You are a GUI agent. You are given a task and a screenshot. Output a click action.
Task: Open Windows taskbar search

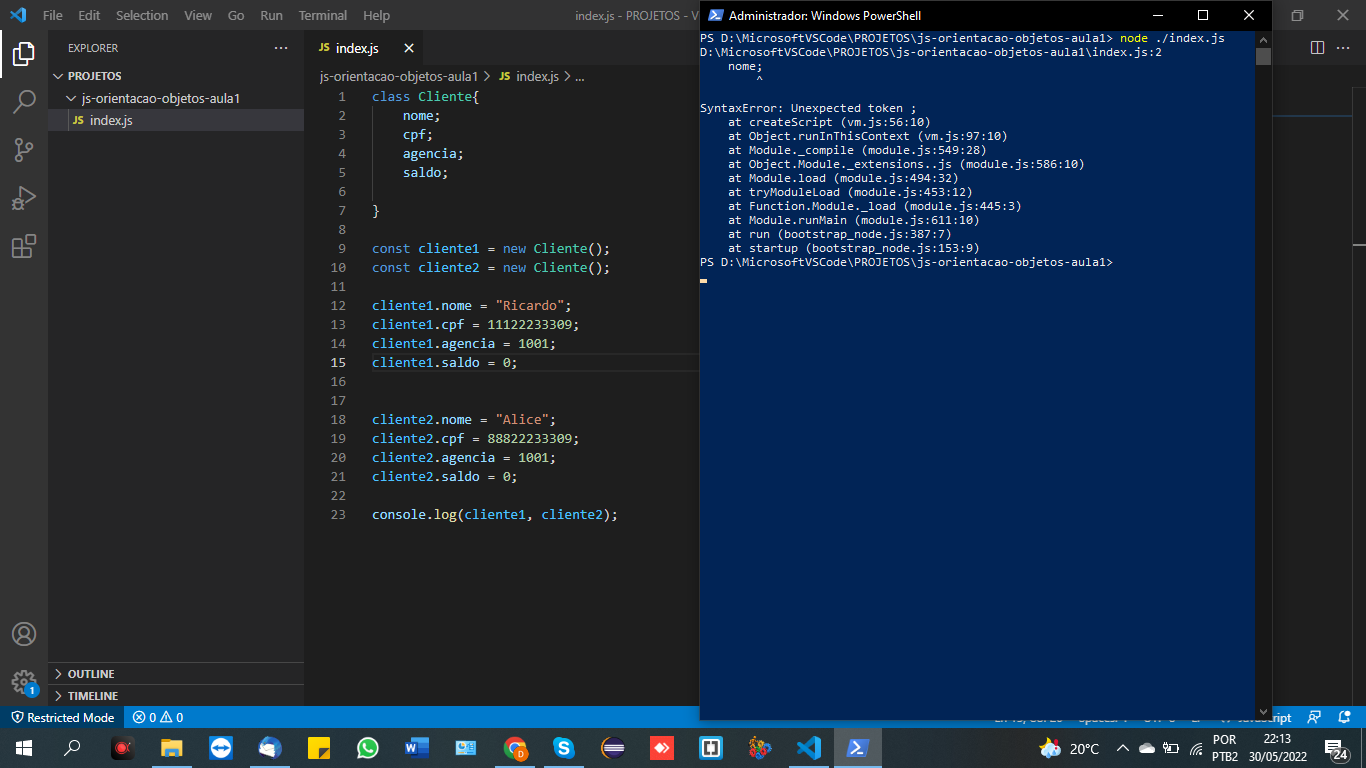(72, 748)
